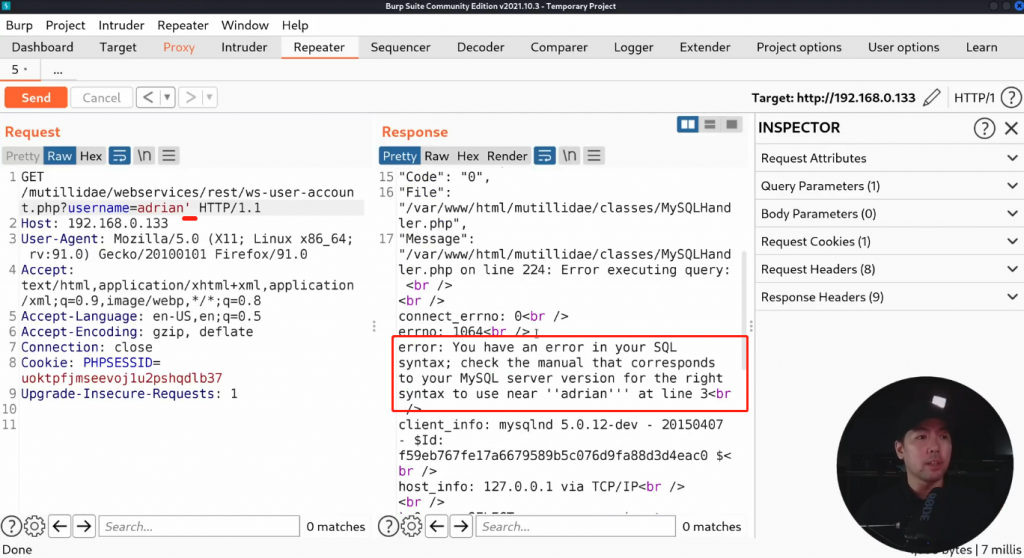This screenshot has width=1024, height=558.
Task: Switch response view to Render
Action: (x=507, y=156)
